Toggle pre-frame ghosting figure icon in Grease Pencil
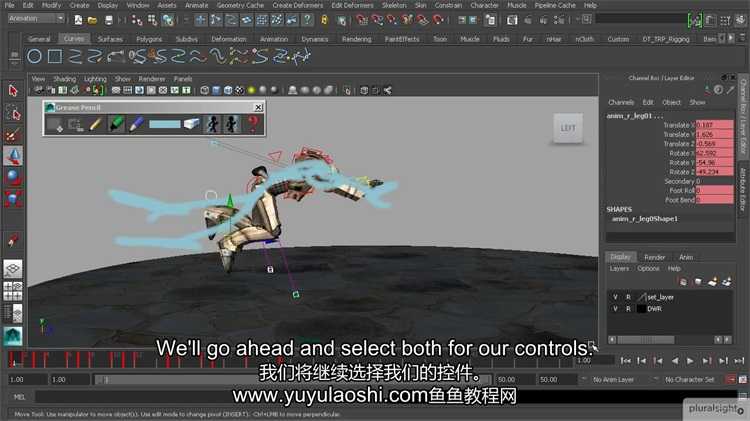 click(x=213, y=124)
